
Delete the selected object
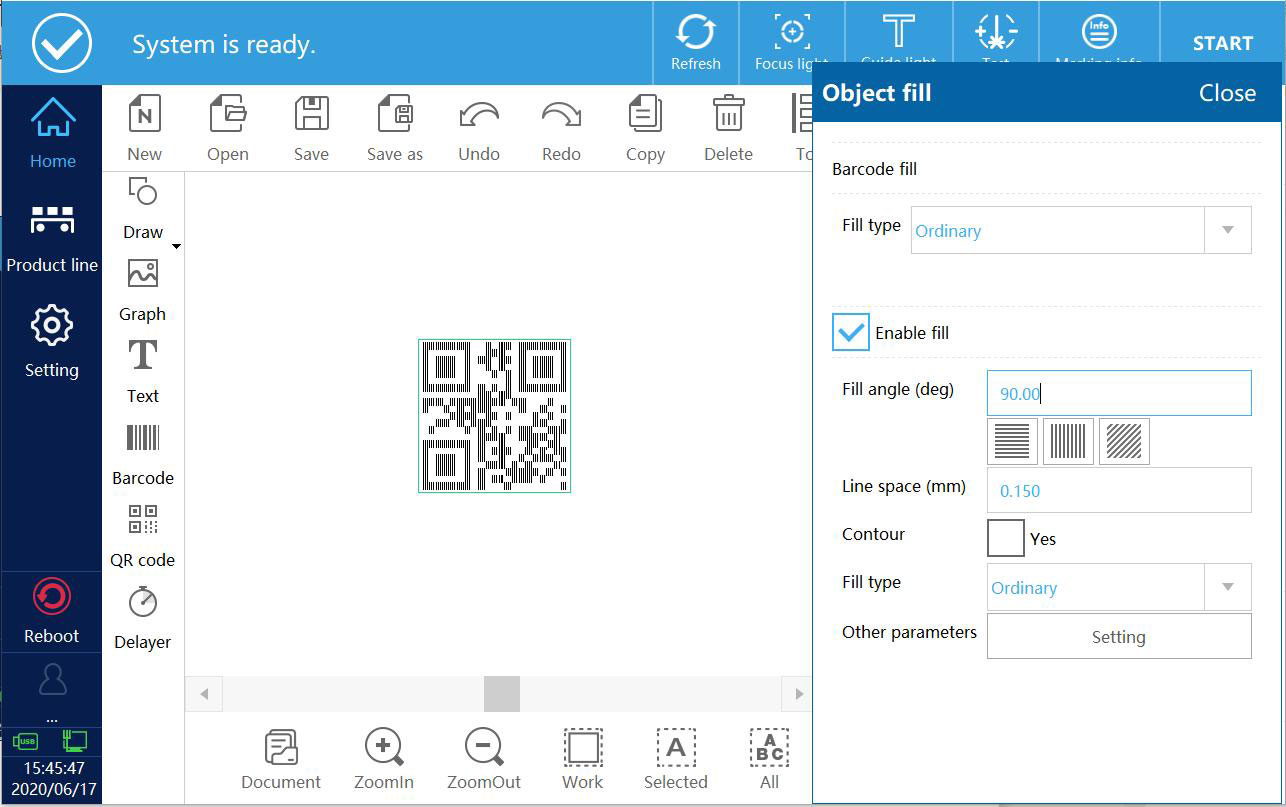[728, 114]
